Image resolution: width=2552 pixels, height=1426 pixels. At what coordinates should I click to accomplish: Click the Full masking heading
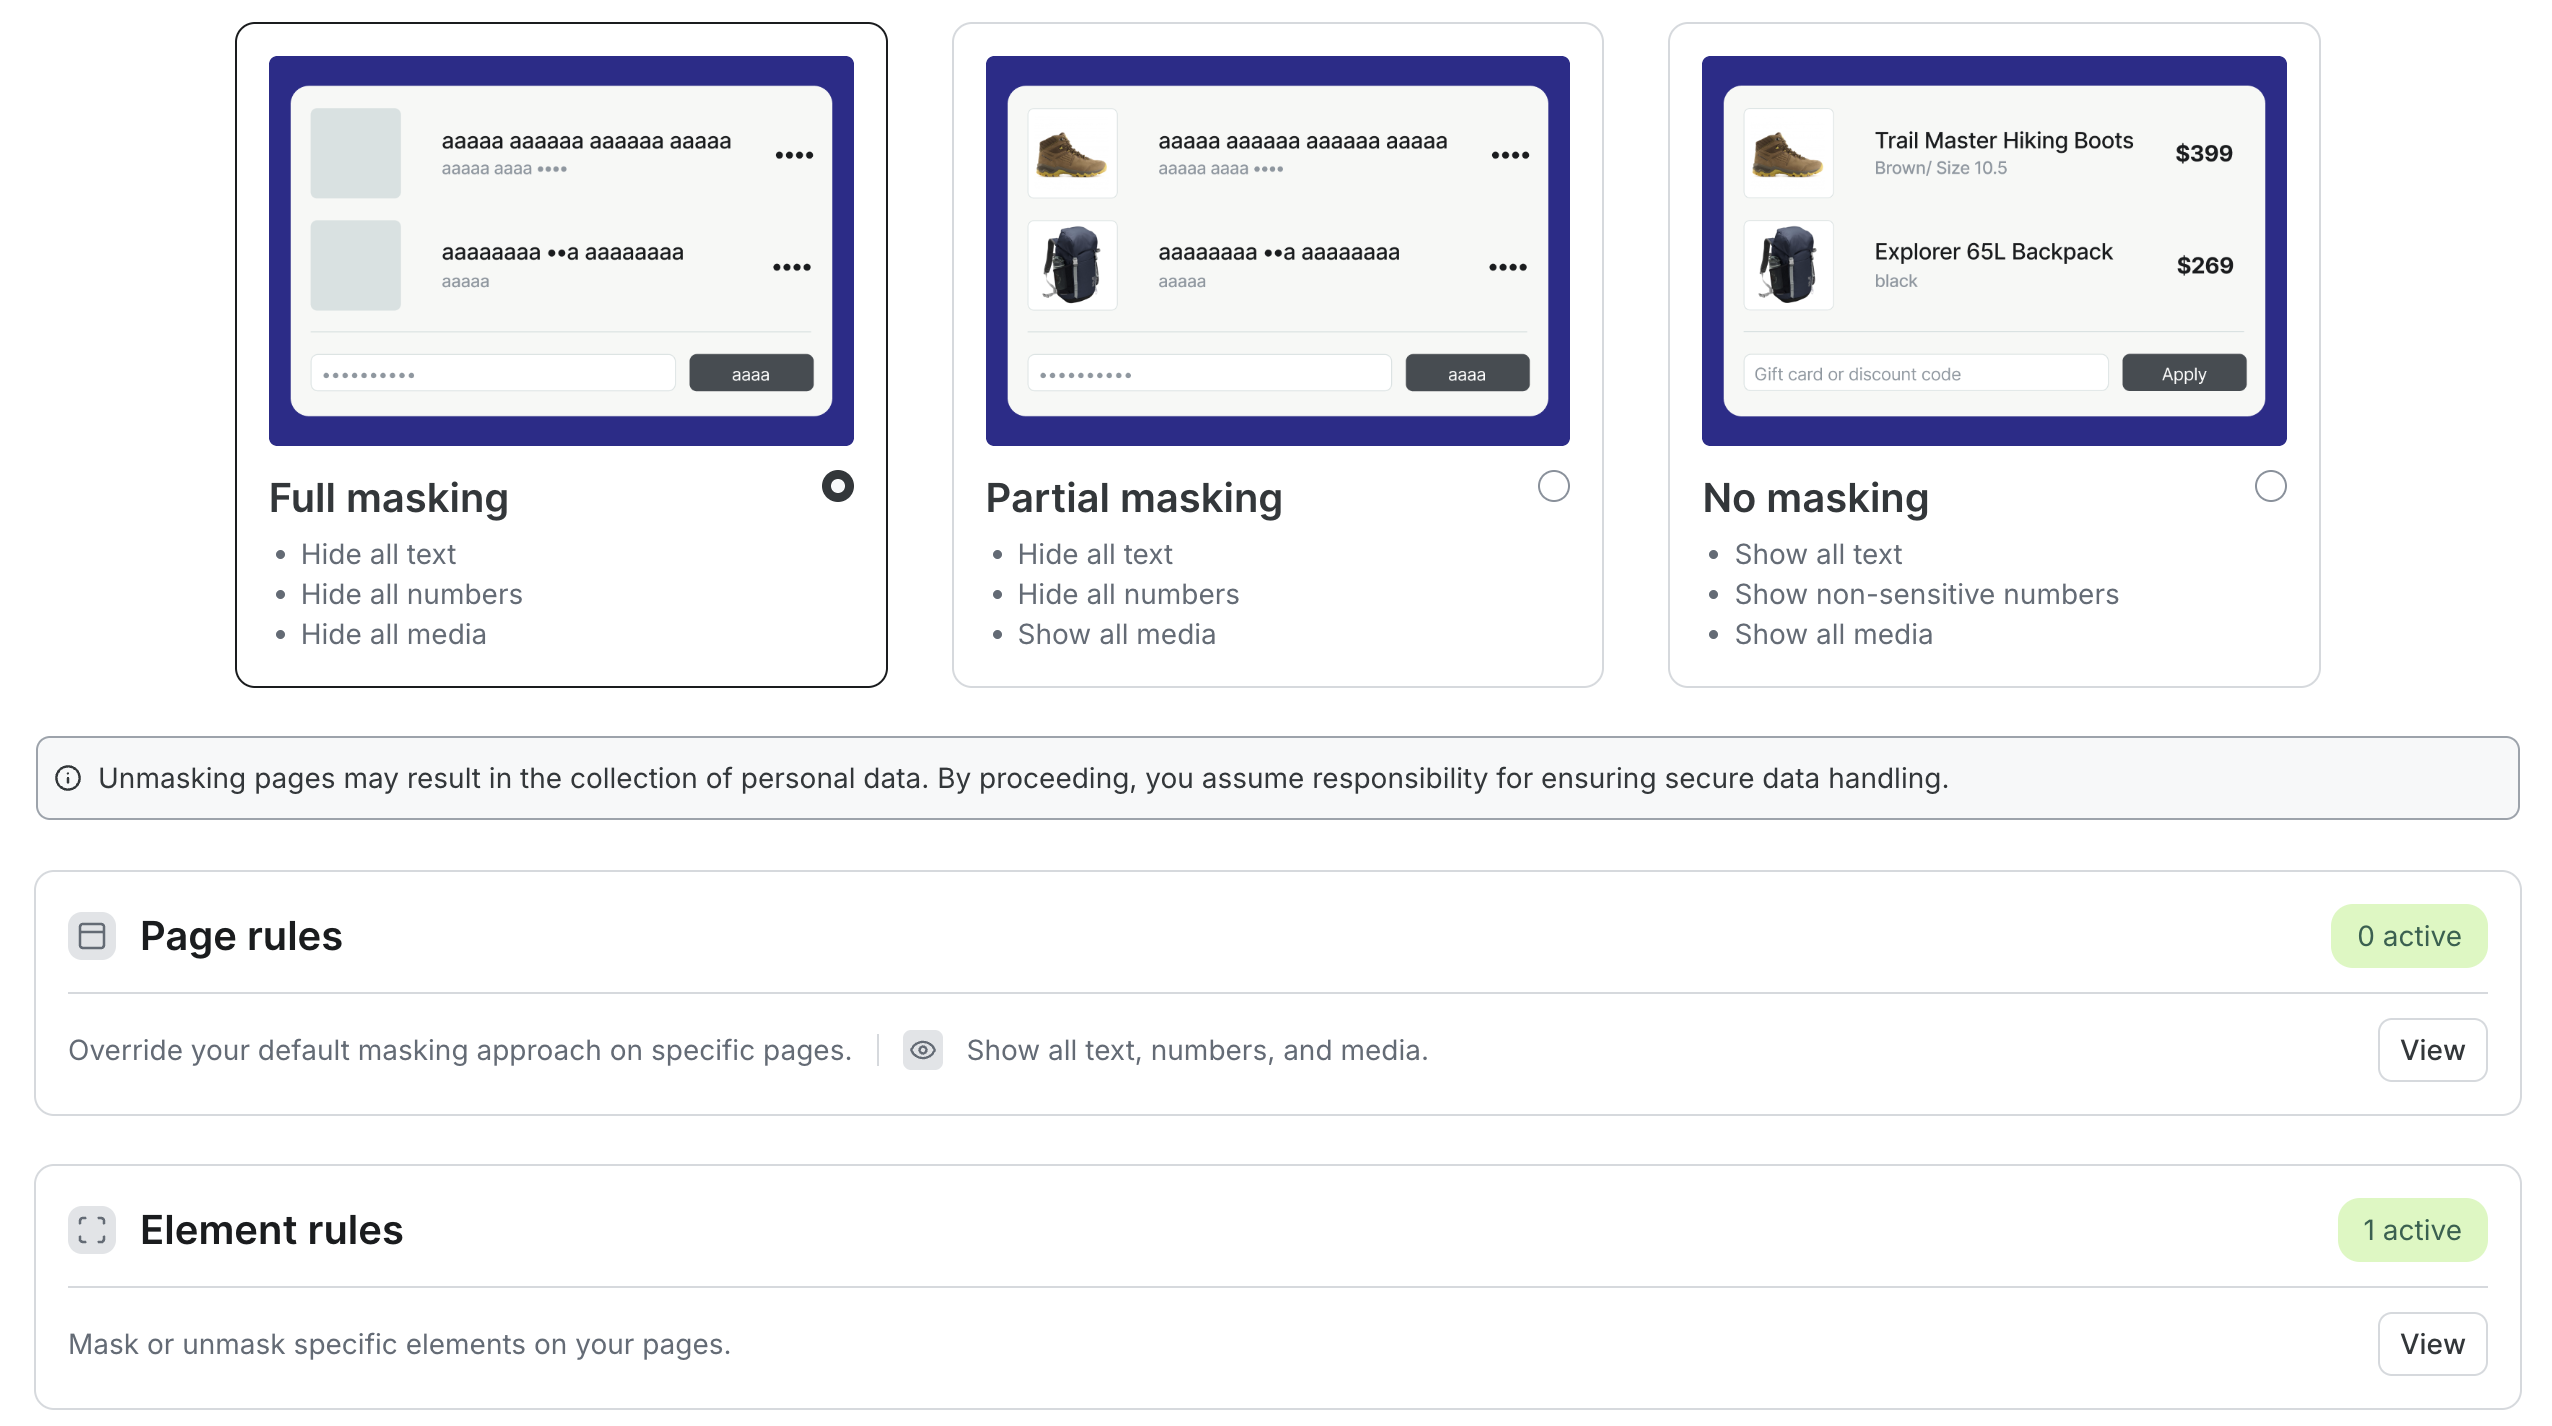(388, 498)
